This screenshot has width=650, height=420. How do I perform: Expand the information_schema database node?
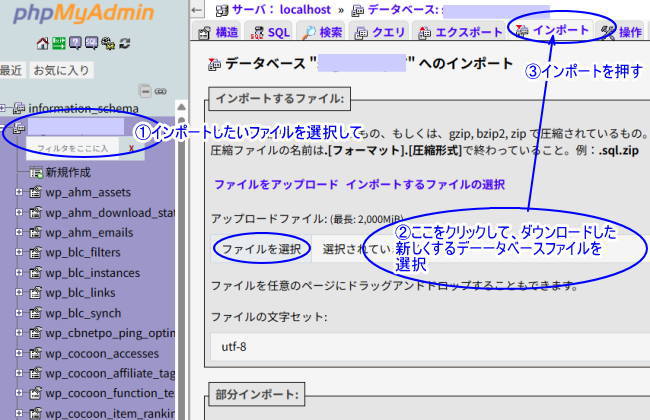tap(3, 108)
